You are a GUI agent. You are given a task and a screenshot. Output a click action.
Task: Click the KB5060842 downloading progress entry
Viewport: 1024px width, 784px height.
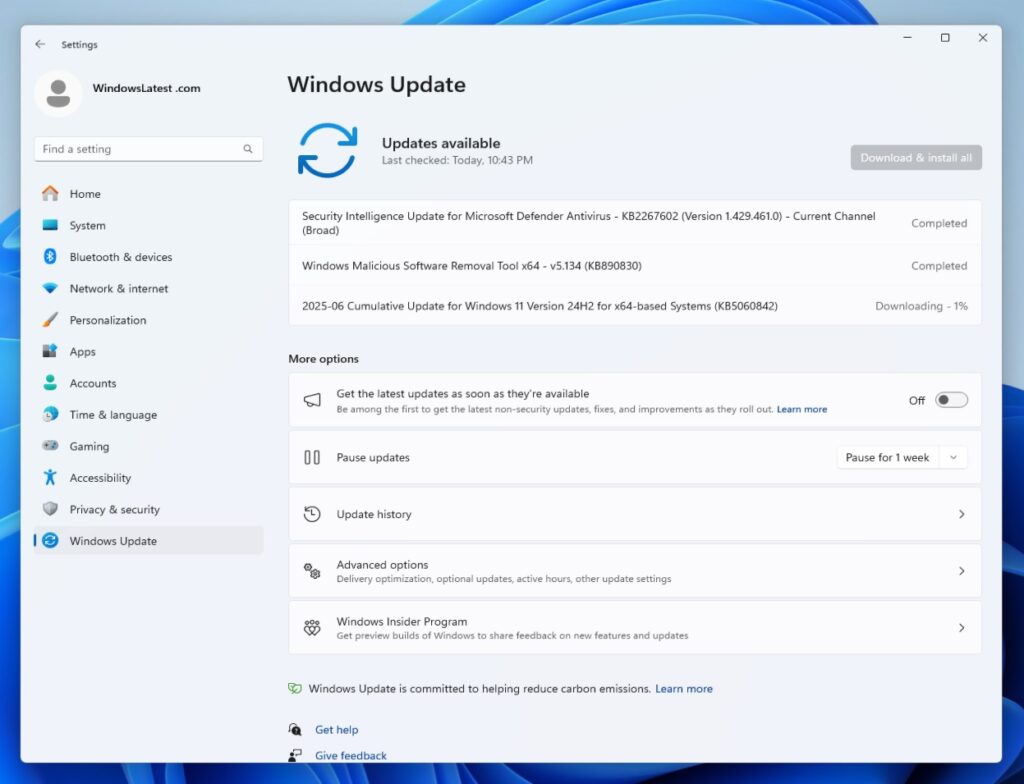tap(634, 306)
